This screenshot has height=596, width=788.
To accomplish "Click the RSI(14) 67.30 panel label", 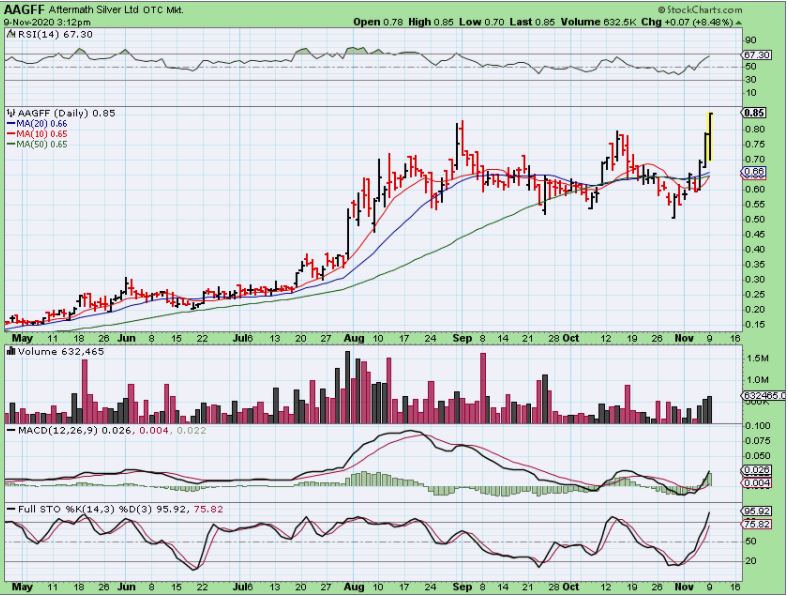I will (x=55, y=34).
